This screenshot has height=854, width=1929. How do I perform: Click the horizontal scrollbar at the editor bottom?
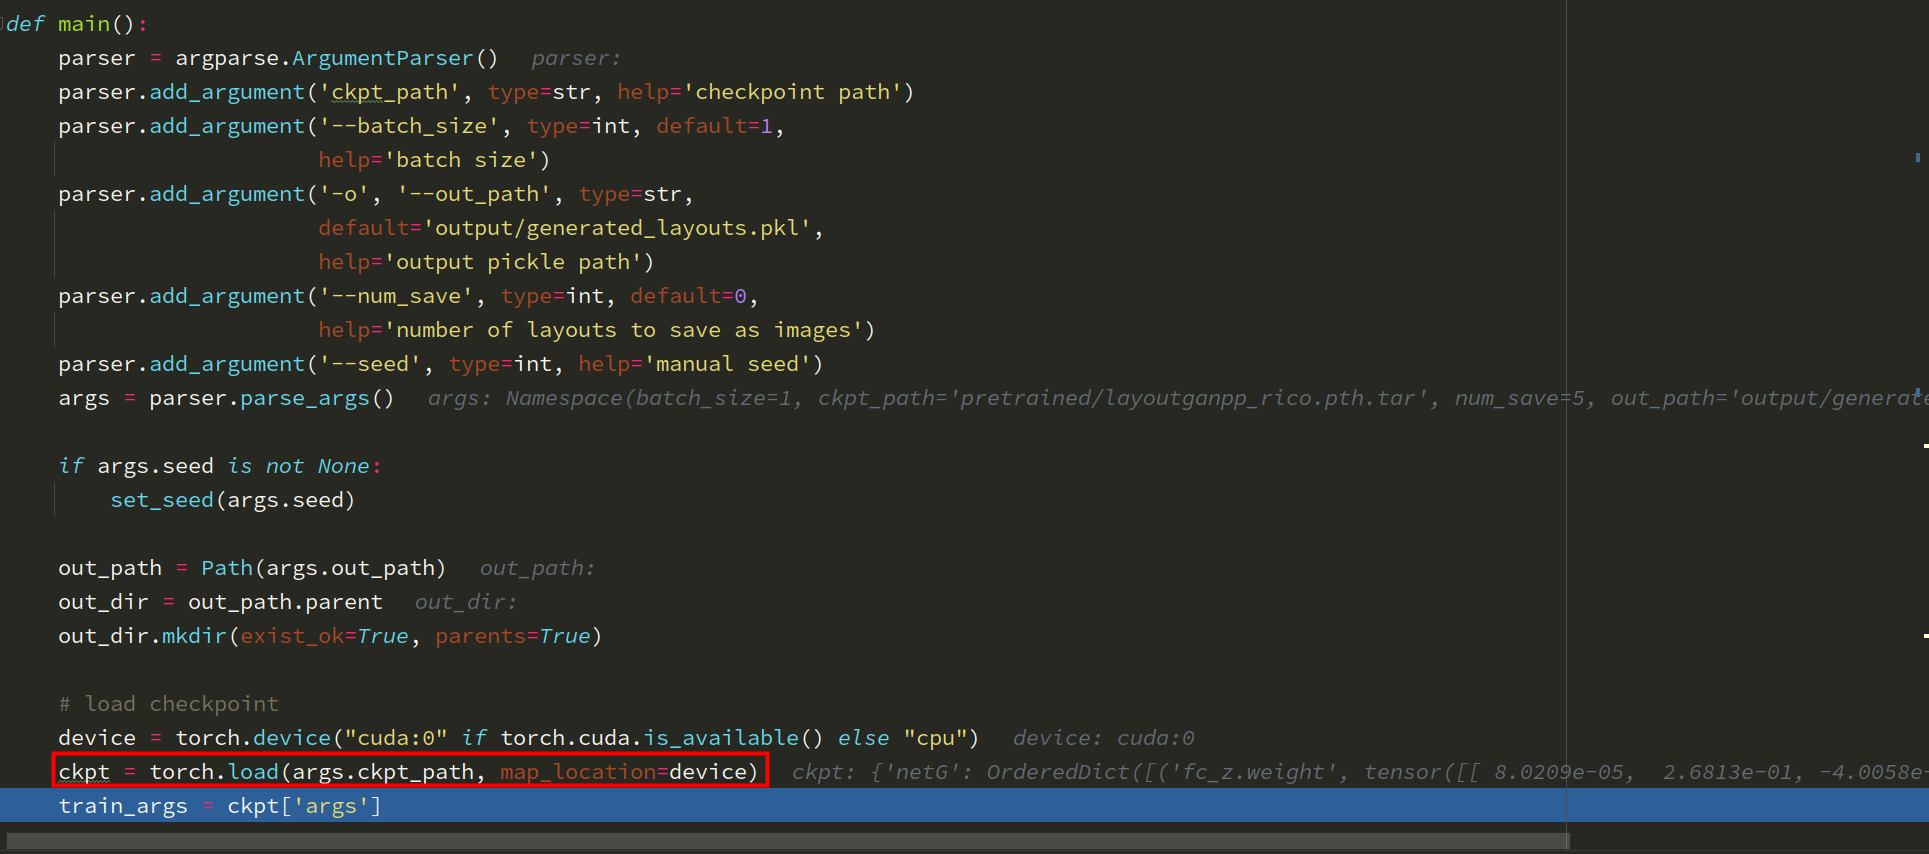pos(788,841)
